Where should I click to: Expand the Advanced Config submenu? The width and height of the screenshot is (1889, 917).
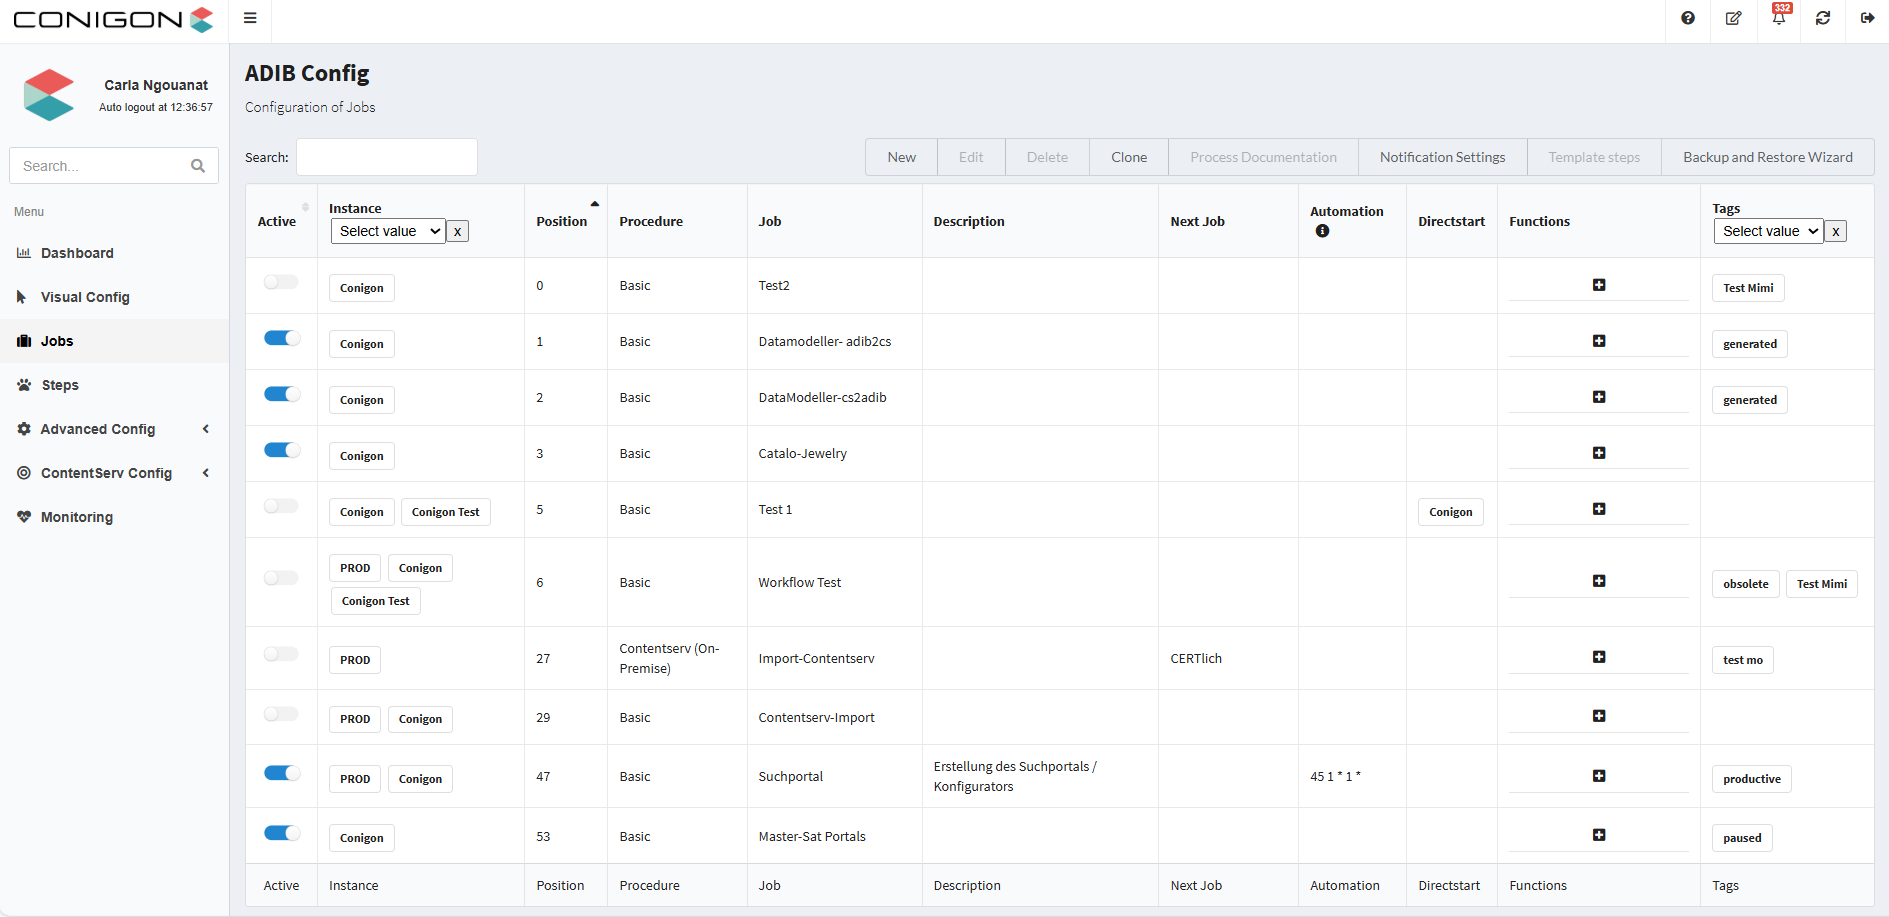98,429
